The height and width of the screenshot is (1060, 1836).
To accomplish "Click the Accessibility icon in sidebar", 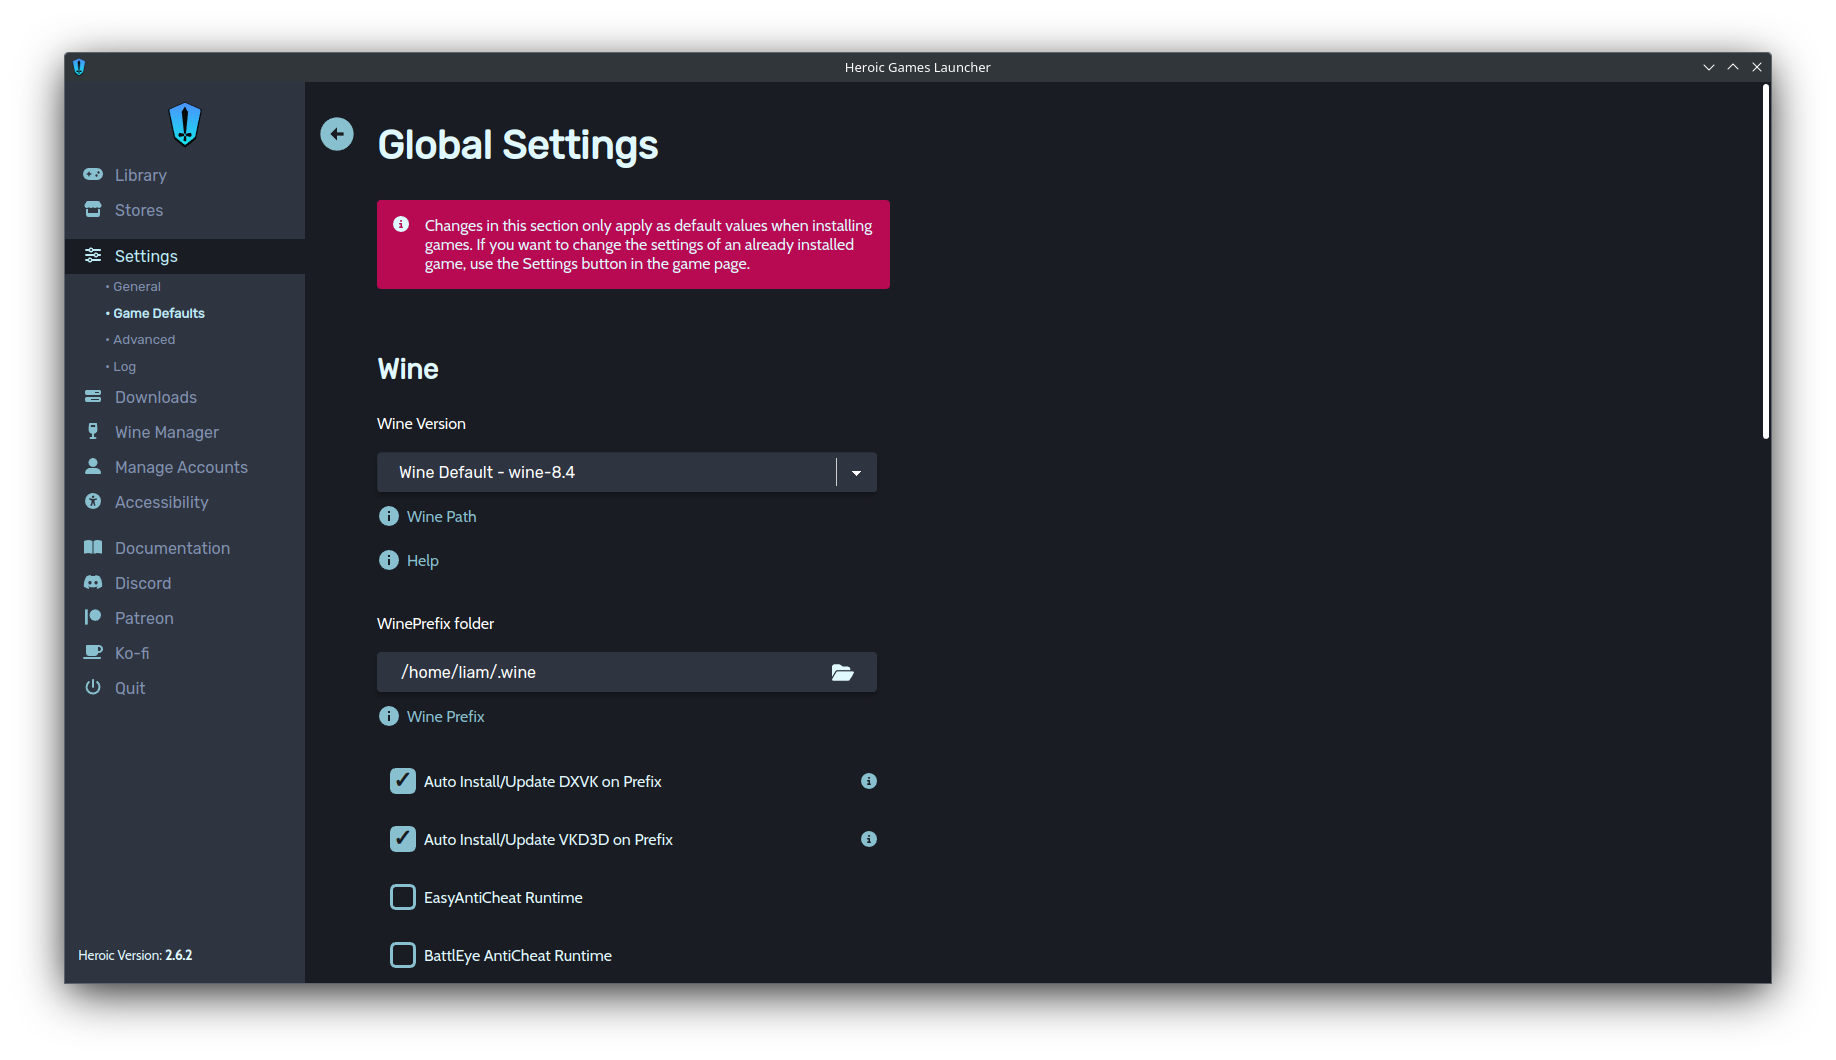I will [93, 501].
